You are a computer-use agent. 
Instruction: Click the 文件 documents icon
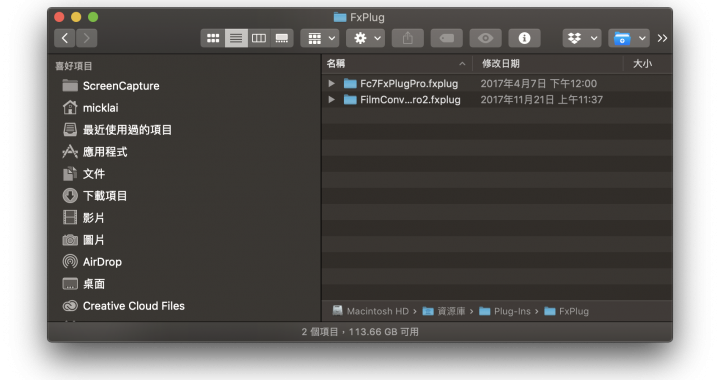tap(70, 173)
